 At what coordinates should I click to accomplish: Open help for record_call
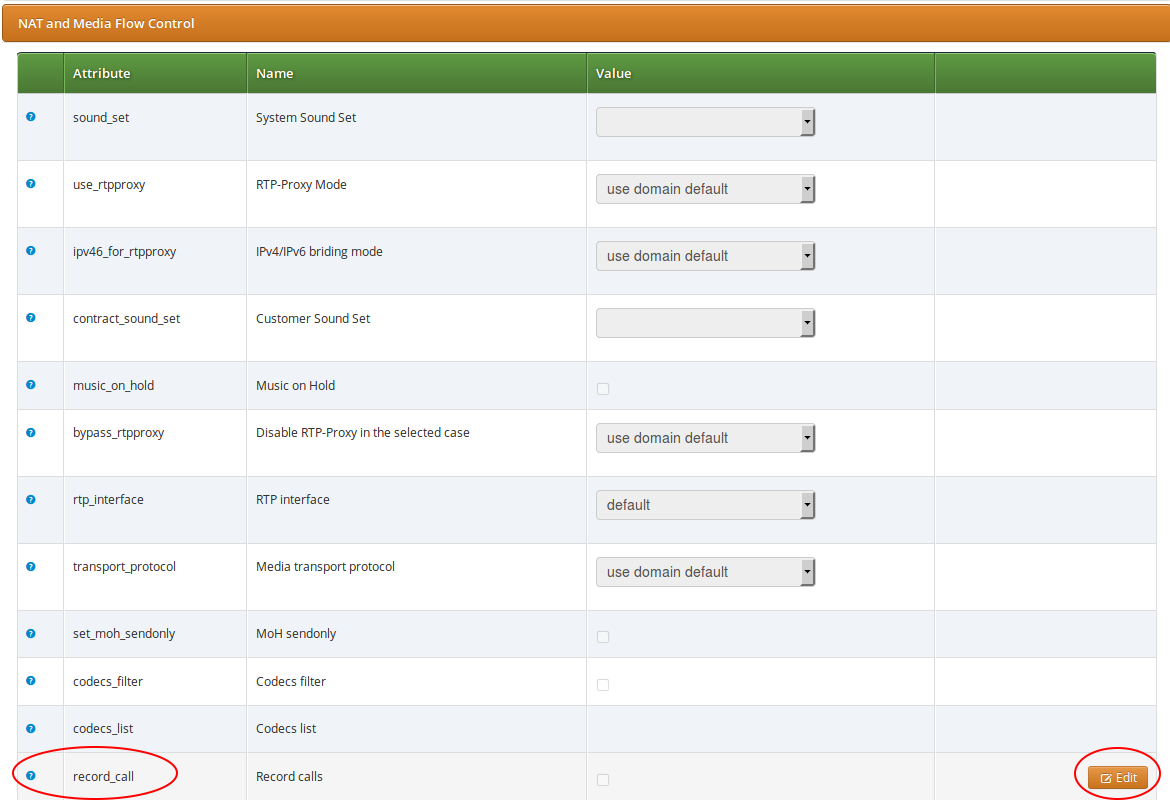(x=30, y=776)
